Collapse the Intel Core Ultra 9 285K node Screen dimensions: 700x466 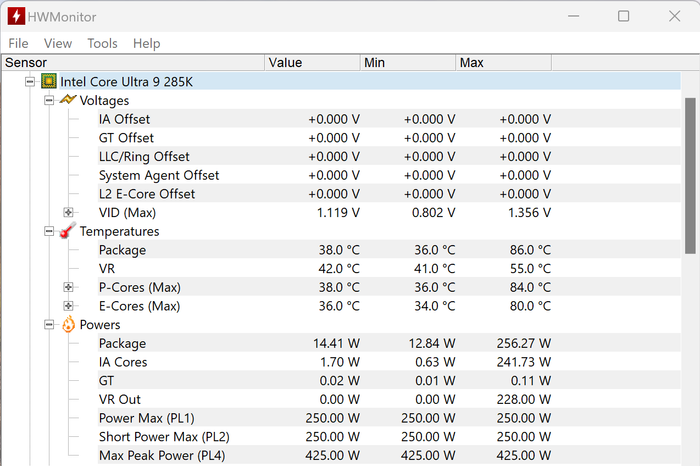[29, 82]
